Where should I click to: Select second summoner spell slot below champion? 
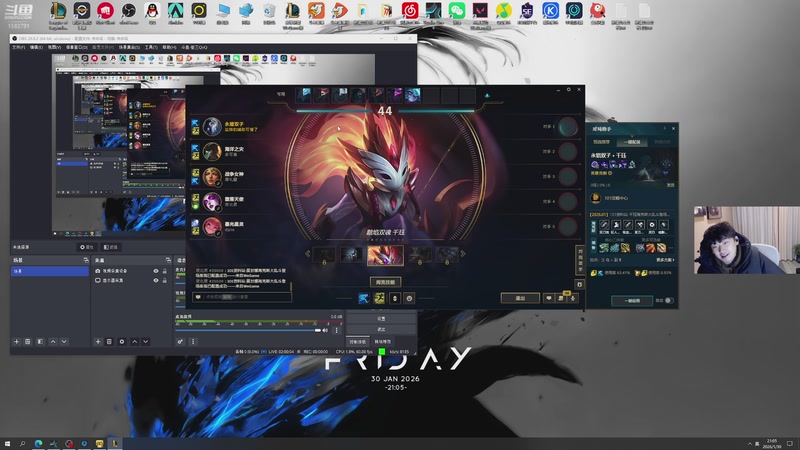pos(379,298)
